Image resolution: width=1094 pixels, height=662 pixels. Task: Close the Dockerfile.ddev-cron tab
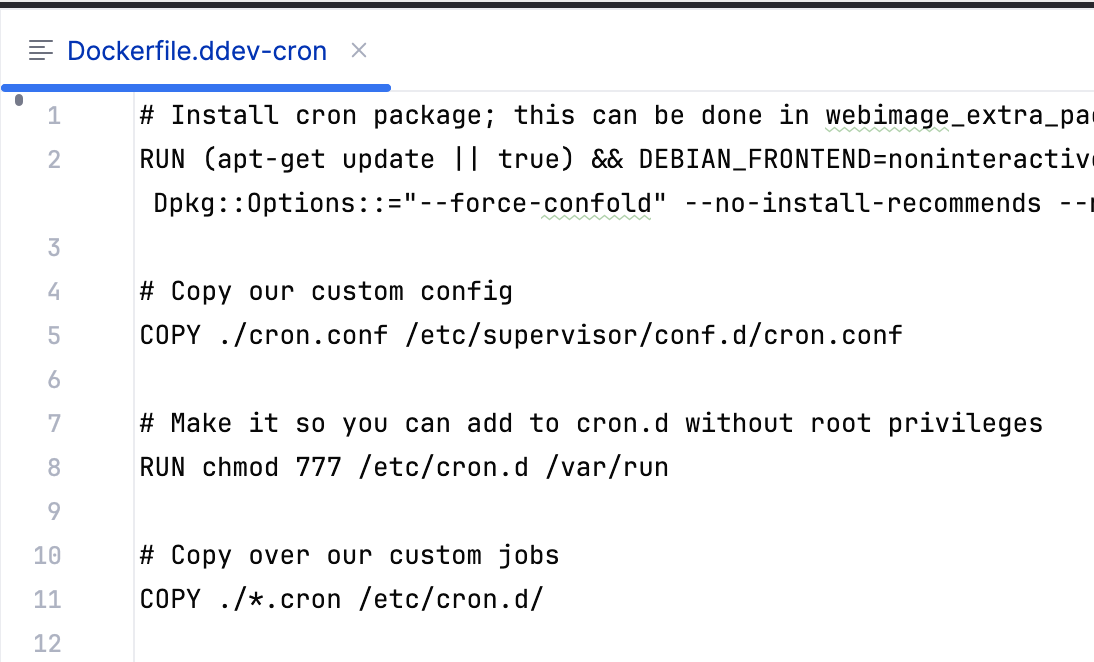point(358,50)
